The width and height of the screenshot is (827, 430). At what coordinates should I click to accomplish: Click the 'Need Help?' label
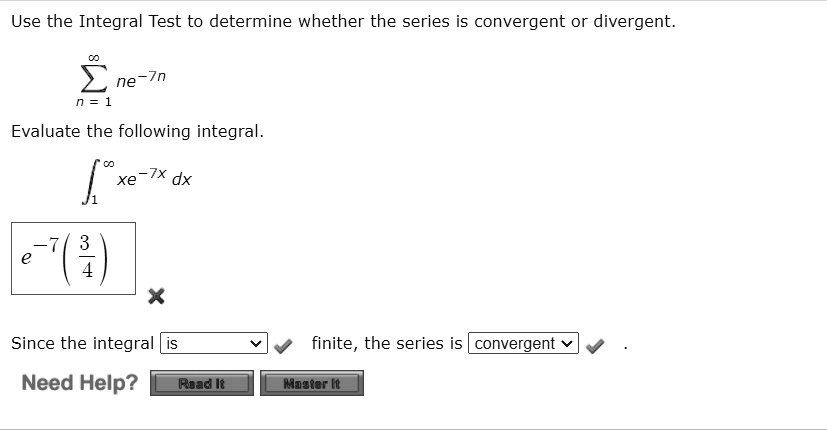pyautogui.click(x=80, y=383)
